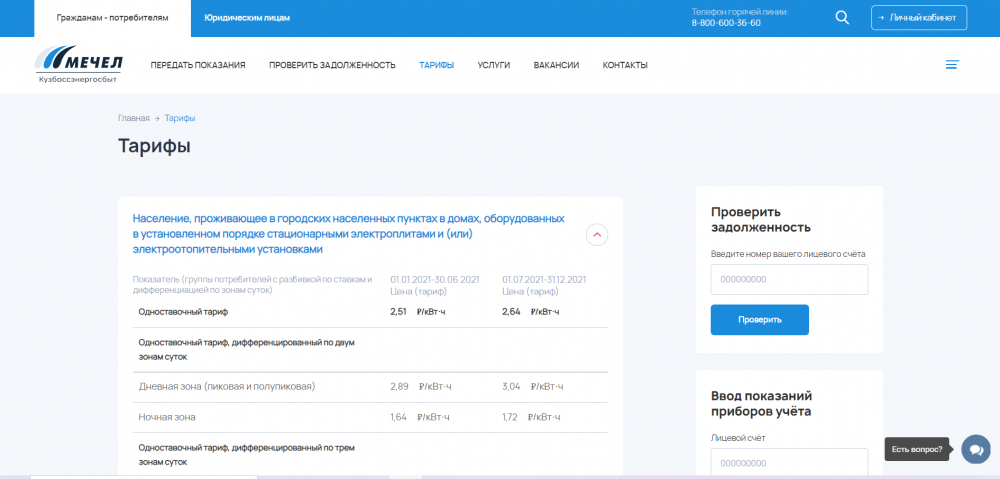Screen dimensions: 1000x479
Task: Call hotline number 8-800-600-36-60
Action: pos(726,23)
